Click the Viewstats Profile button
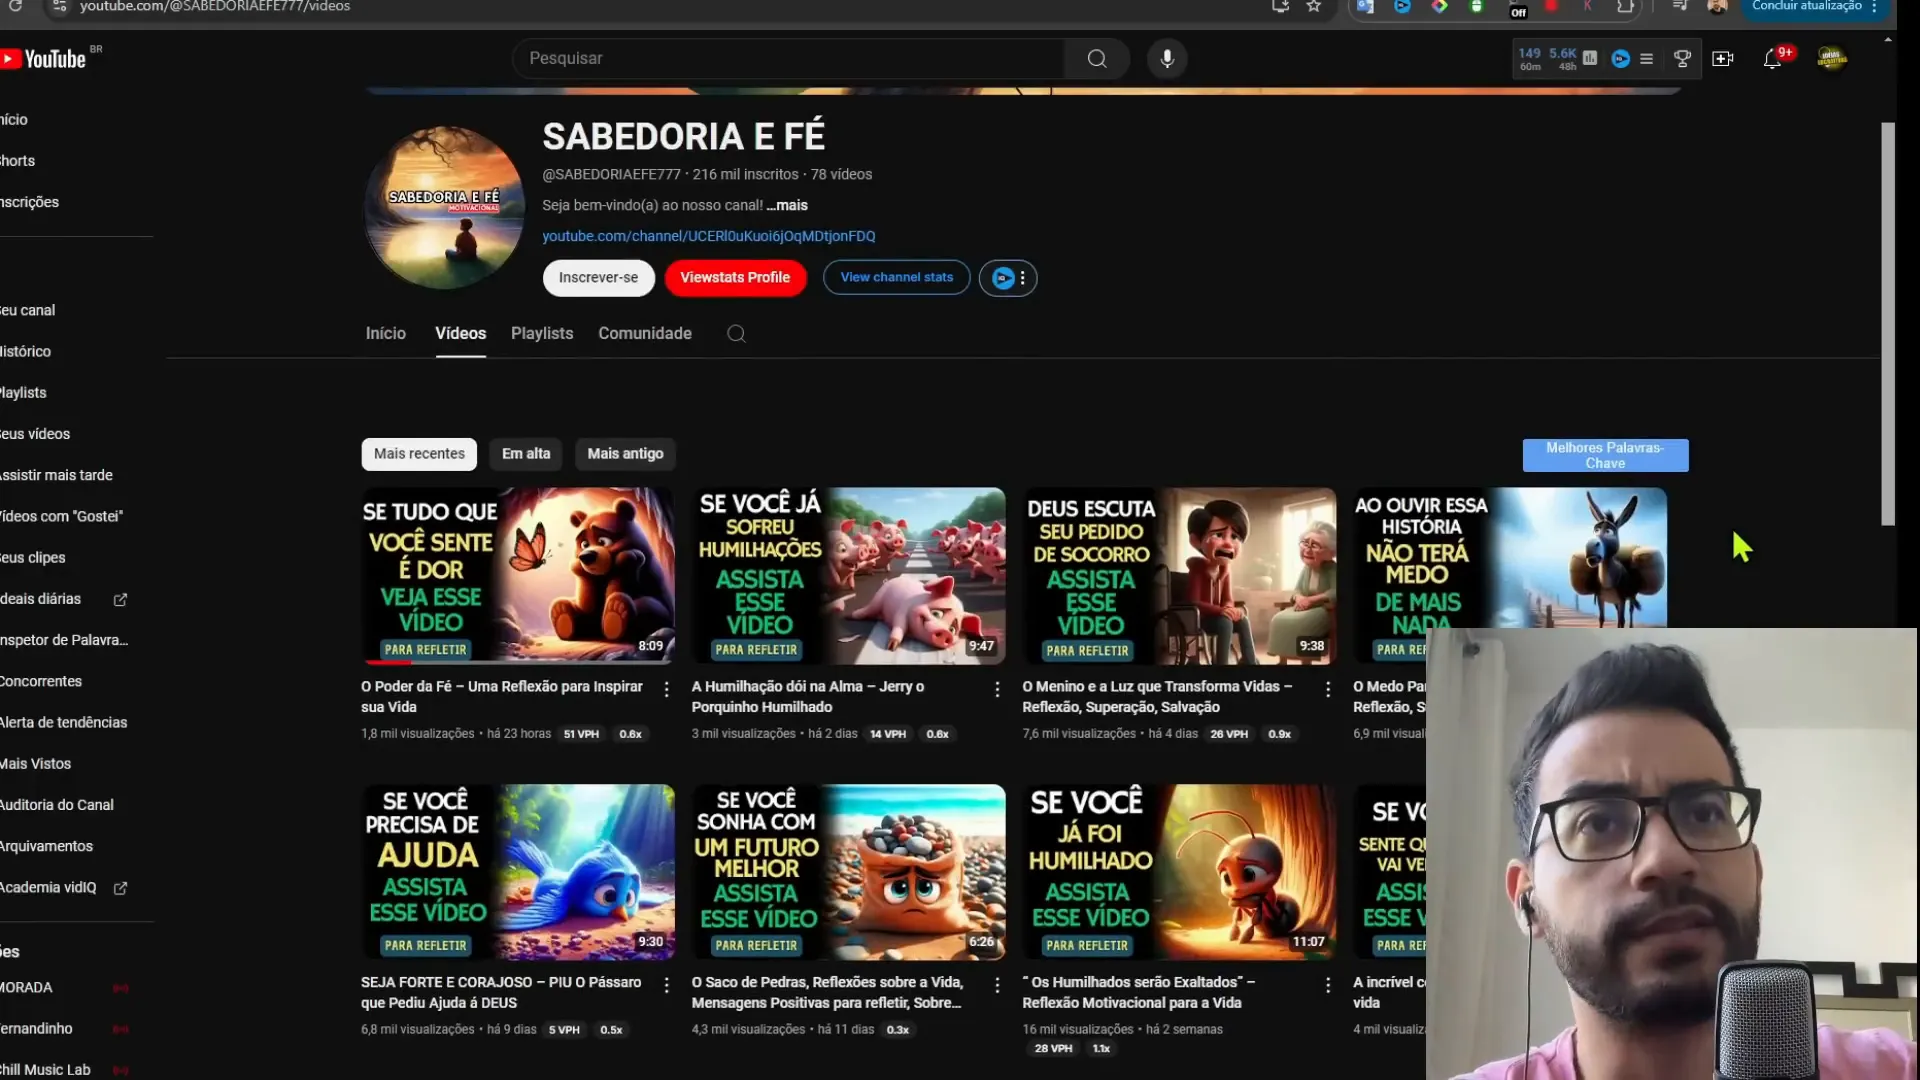 coord(735,278)
